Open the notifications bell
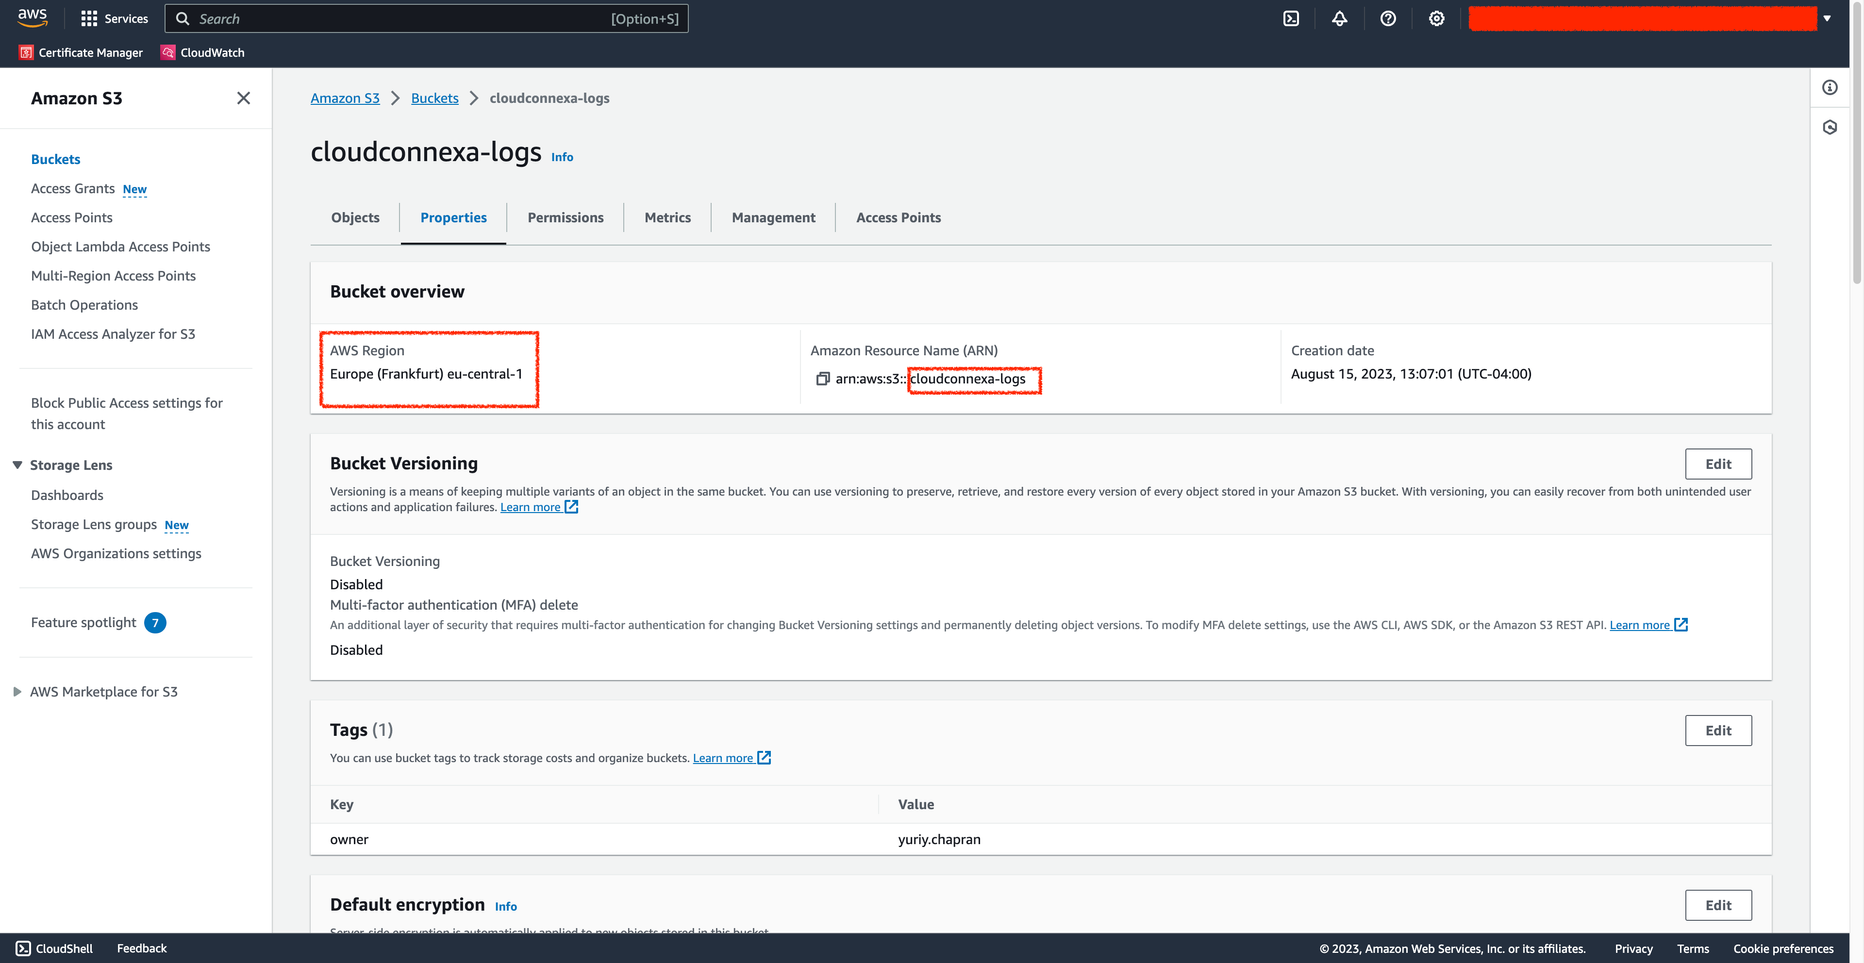Image resolution: width=1864 pixels, height=963 pixels. point(1339,18)
